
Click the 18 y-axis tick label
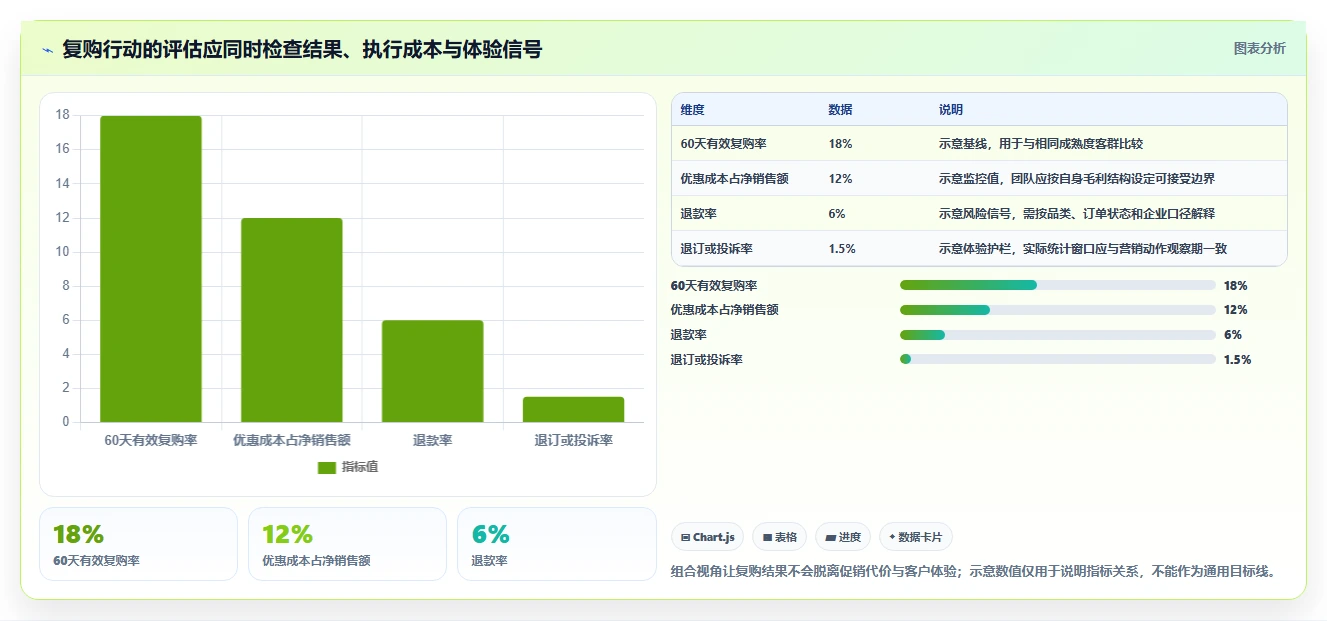coord(62,115)
